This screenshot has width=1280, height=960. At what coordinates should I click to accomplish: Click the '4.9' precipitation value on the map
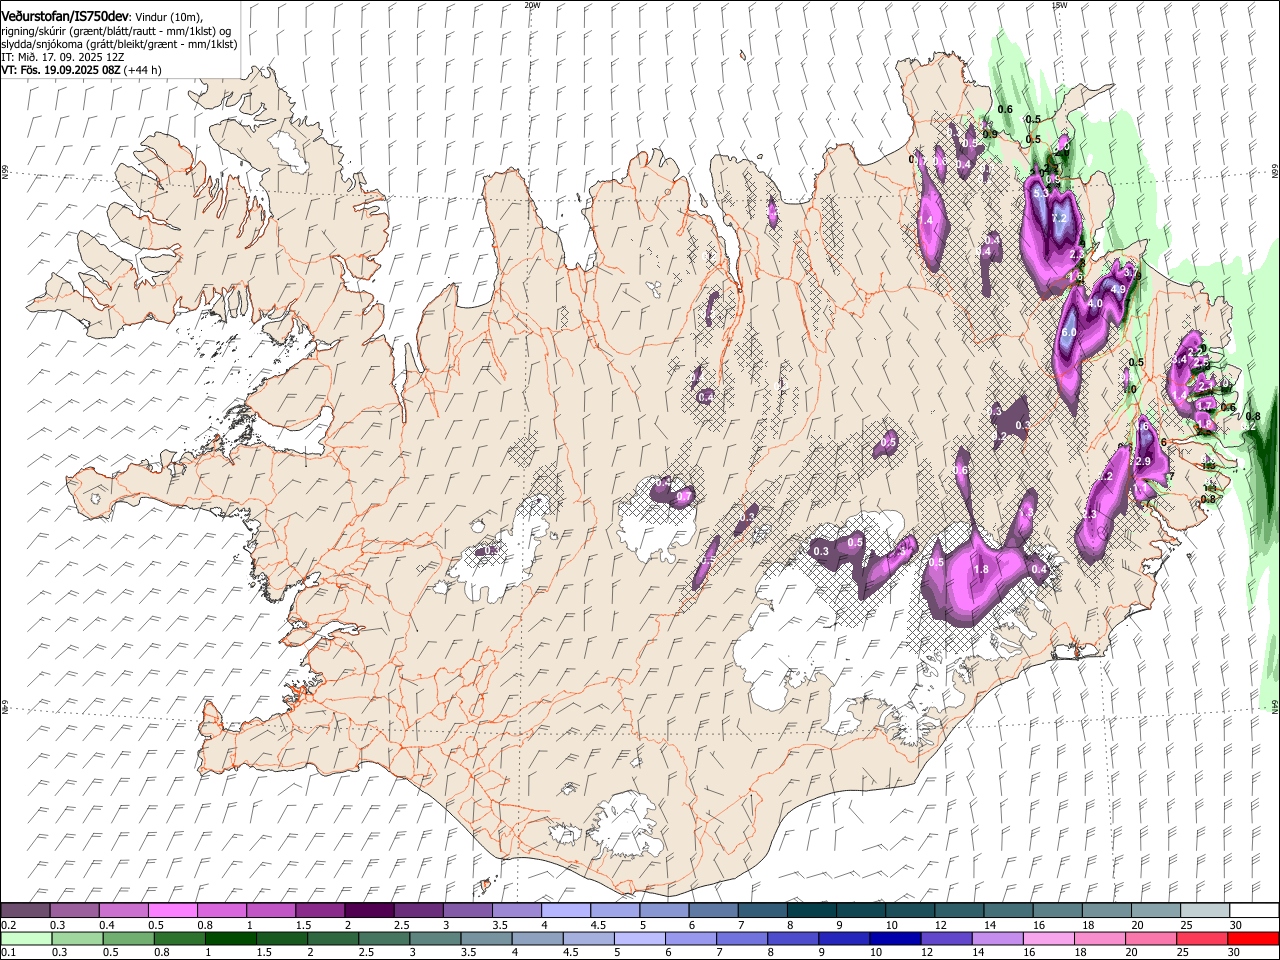[x=1118, y=289]
